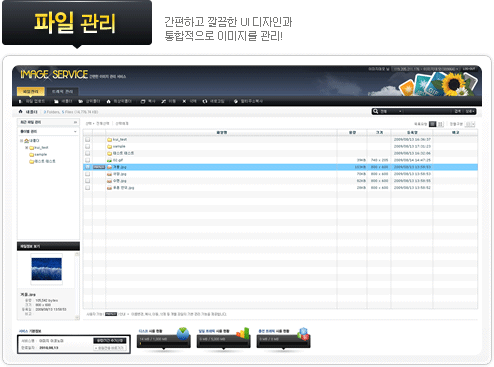Click the file upload toolbar icon
The image size is (494, 367).
pyautogui.click(x=21, y=101)
